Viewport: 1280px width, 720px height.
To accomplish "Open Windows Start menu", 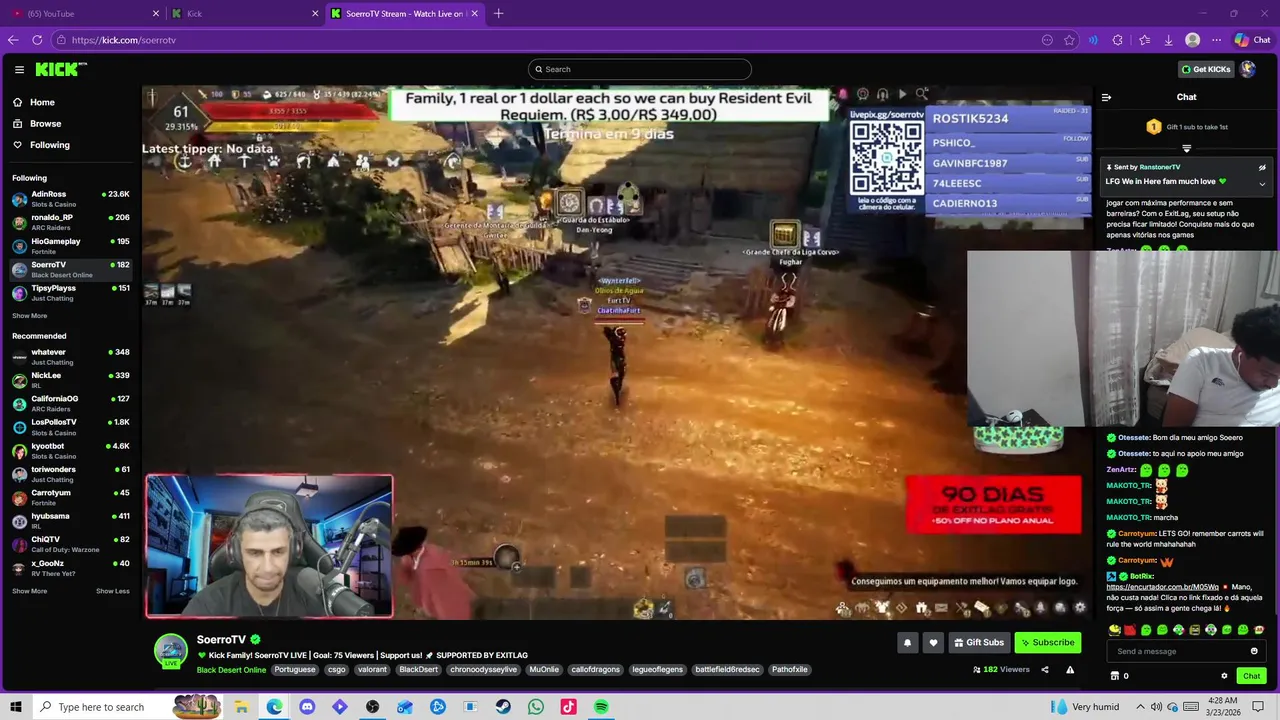I will click(x=16, y=707).
